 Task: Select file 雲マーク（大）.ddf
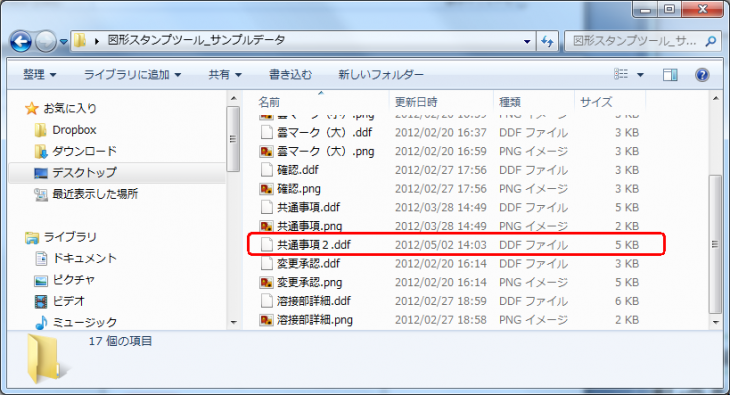click(324, 133)
